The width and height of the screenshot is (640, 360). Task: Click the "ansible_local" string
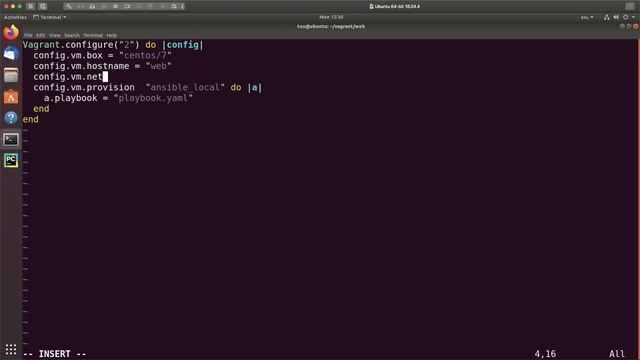185,87
